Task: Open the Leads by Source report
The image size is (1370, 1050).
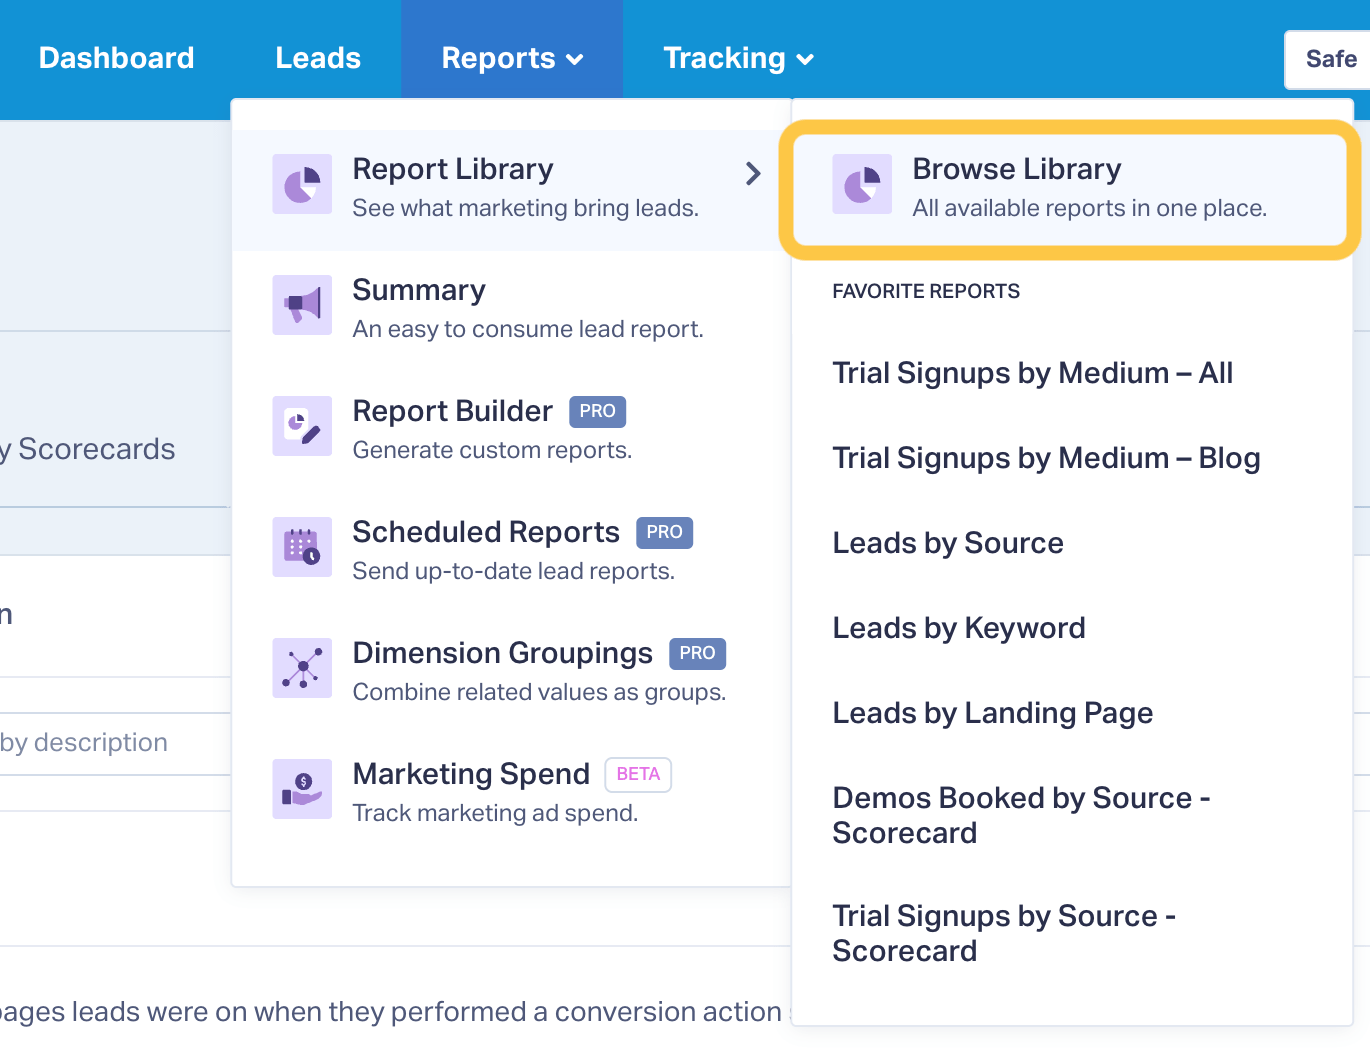Action: tap(948, 543)
